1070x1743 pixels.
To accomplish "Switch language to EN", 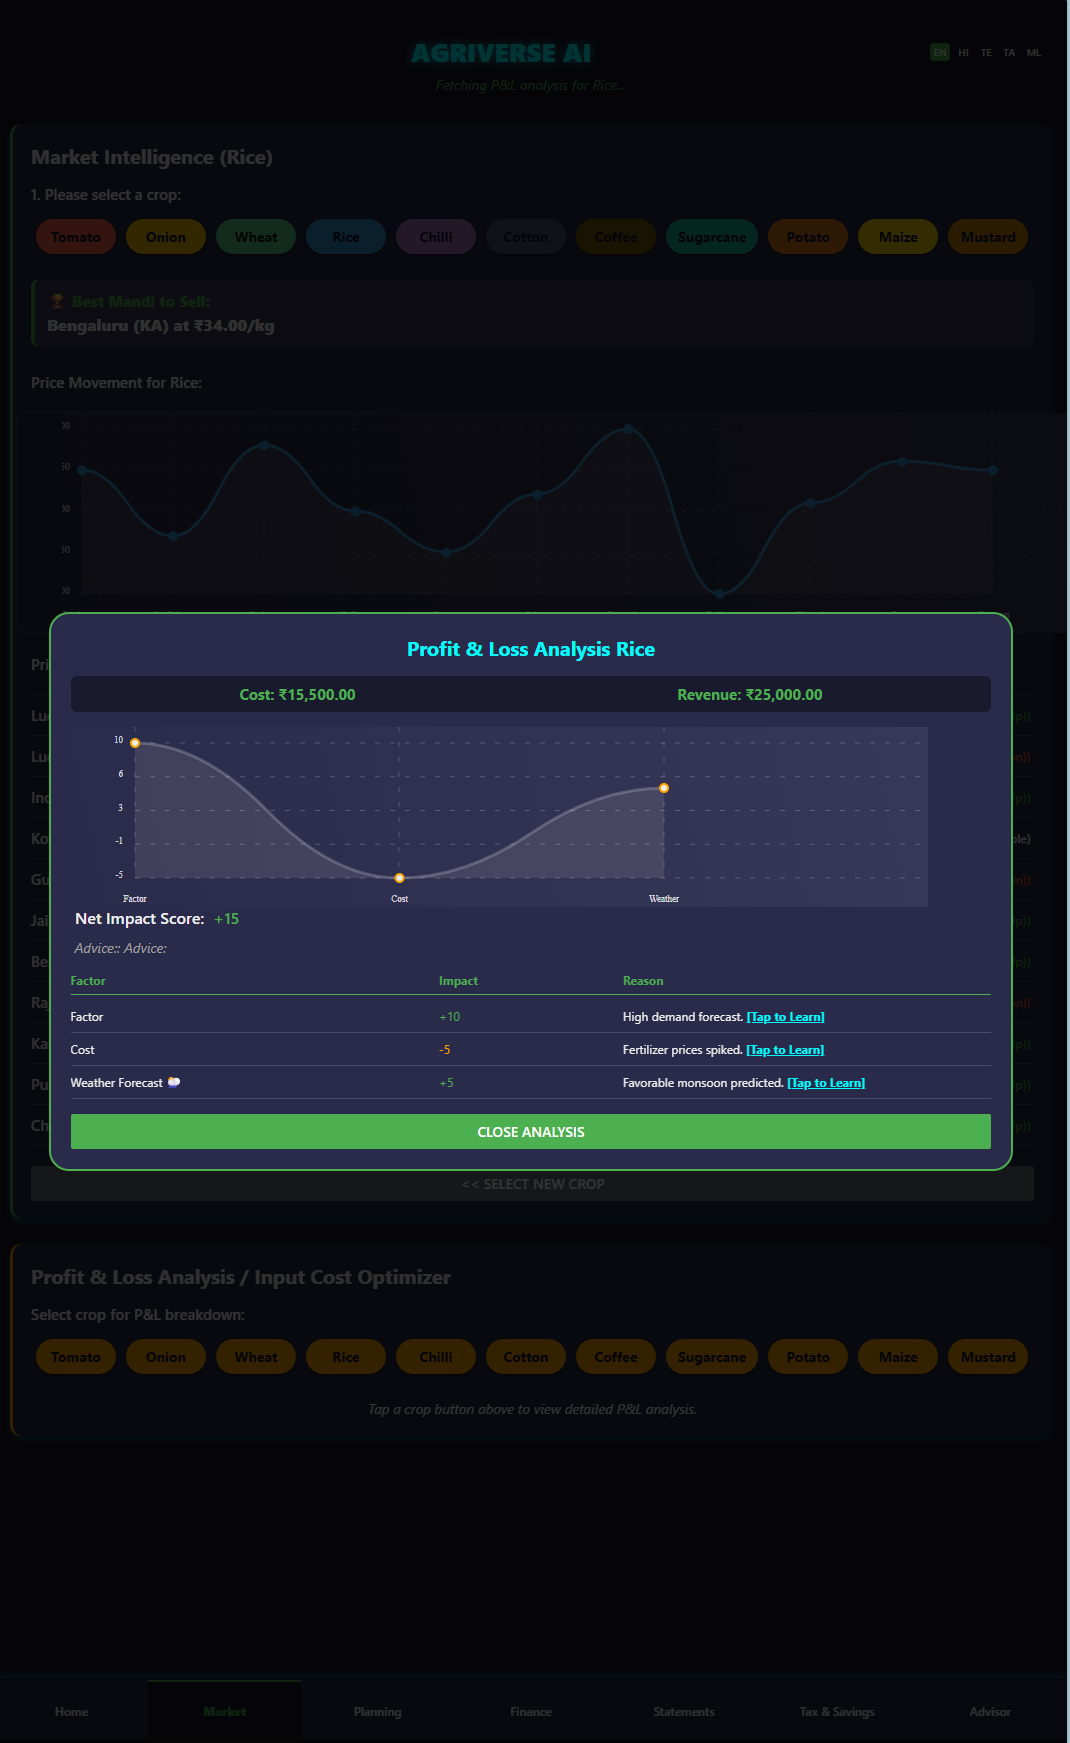I will 940,52.
